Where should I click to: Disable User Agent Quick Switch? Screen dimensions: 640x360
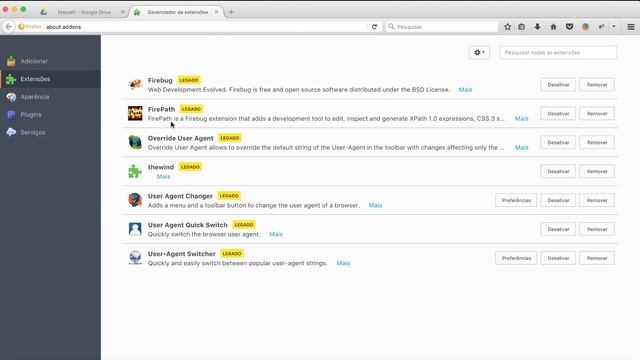tap(558, 229)
